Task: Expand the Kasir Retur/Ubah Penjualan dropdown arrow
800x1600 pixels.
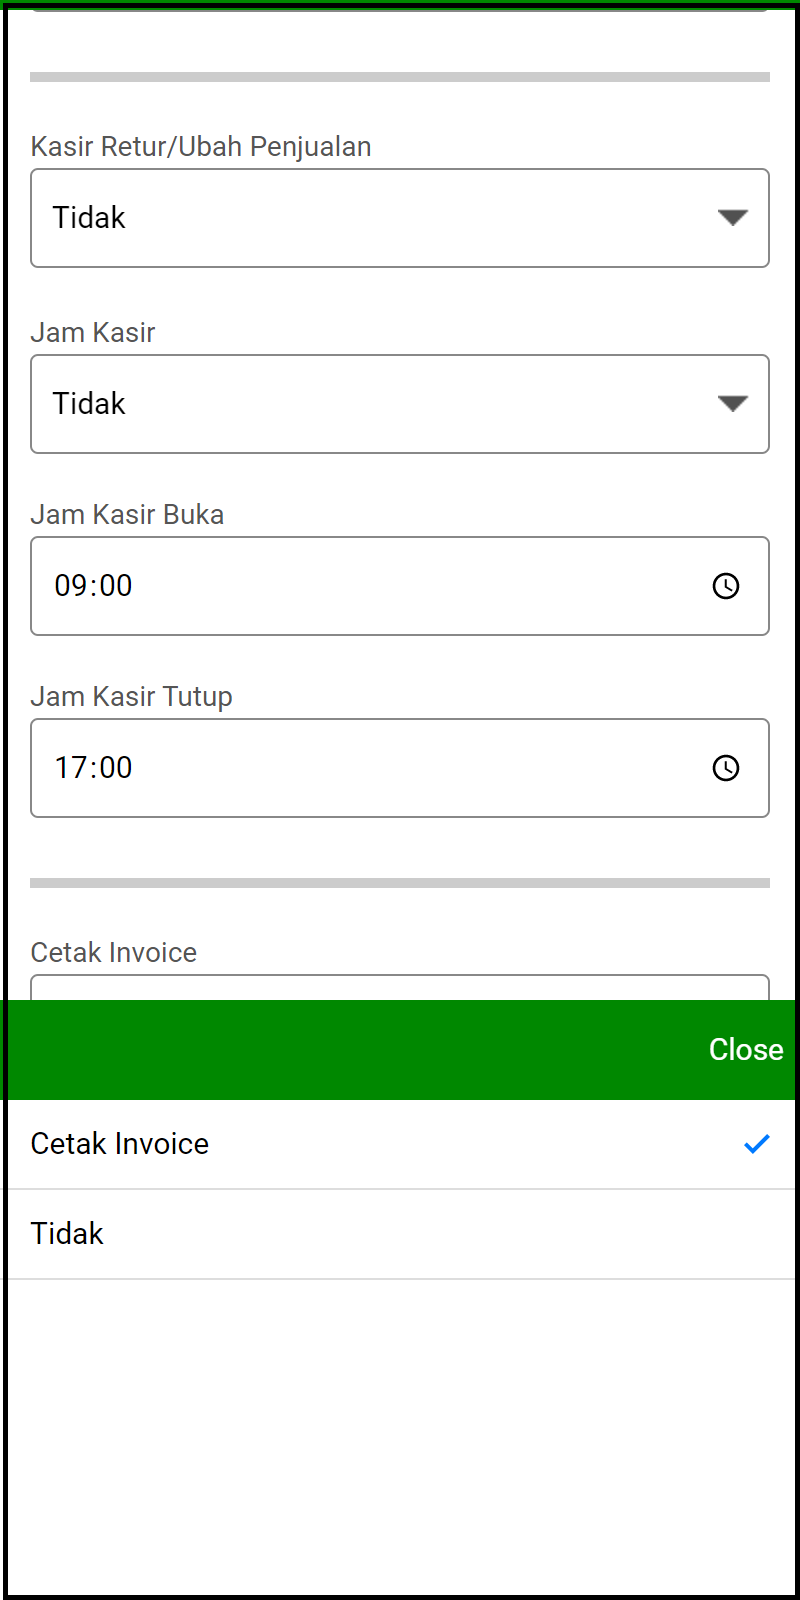Action: click(x=733, y=218)
